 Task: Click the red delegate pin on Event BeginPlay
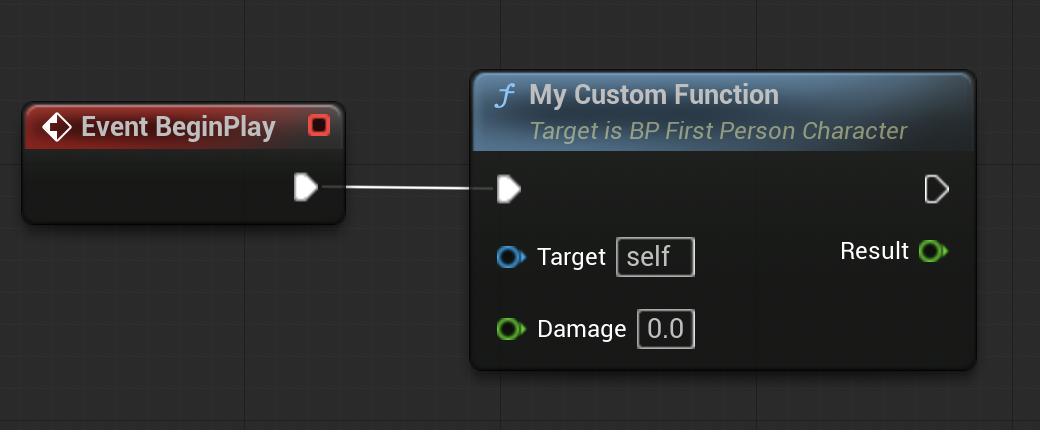click(319, 125)
